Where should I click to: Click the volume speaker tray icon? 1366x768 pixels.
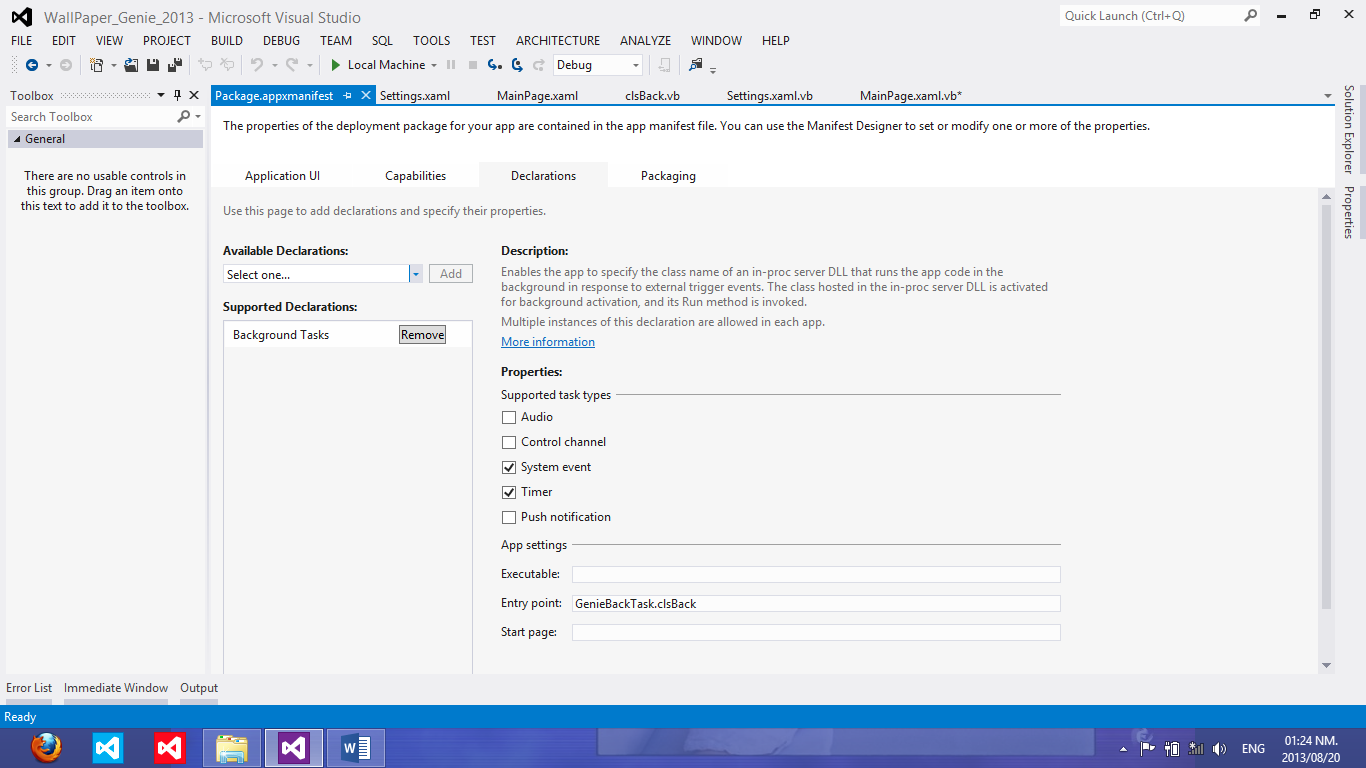point(1219,748)
